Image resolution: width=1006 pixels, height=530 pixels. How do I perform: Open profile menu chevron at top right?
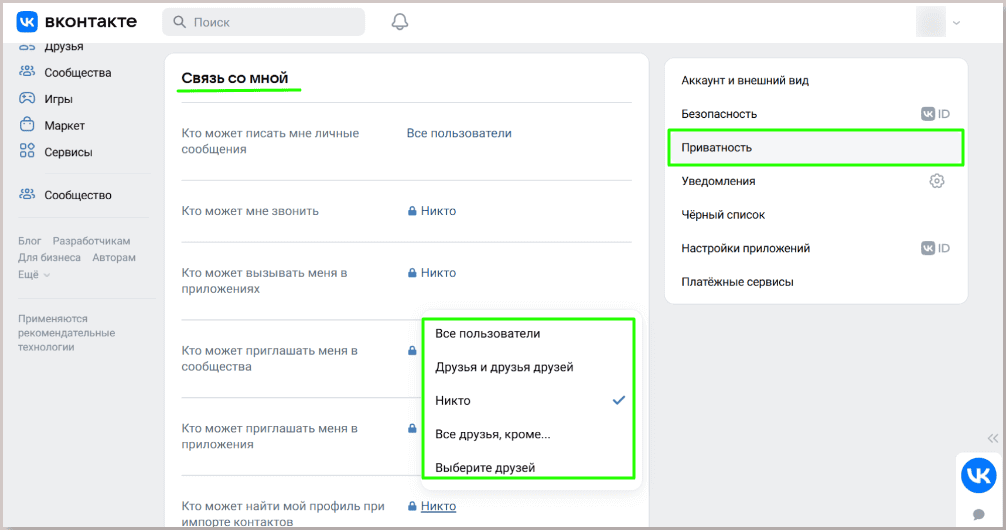tap(956, 22)
